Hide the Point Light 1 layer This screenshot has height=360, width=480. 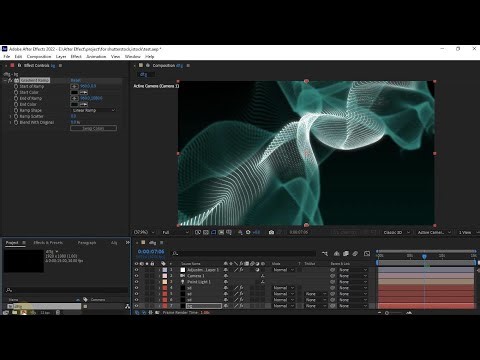[x=136, y=282]
